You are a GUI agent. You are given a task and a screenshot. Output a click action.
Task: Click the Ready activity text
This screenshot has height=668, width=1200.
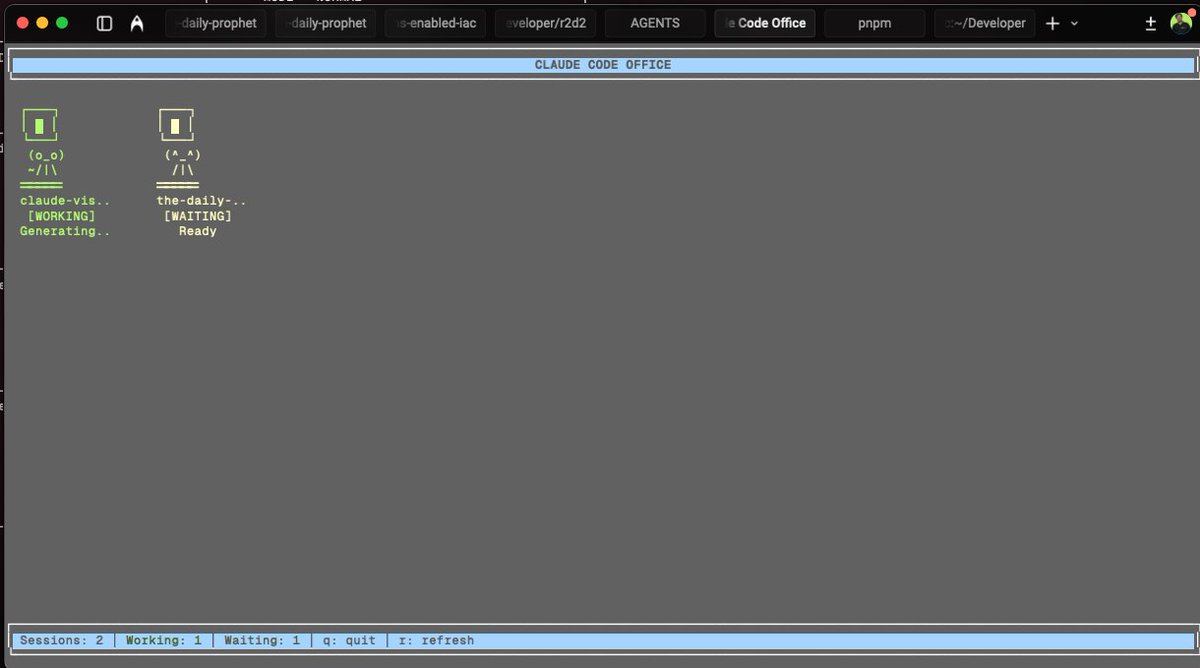[198, 231]
